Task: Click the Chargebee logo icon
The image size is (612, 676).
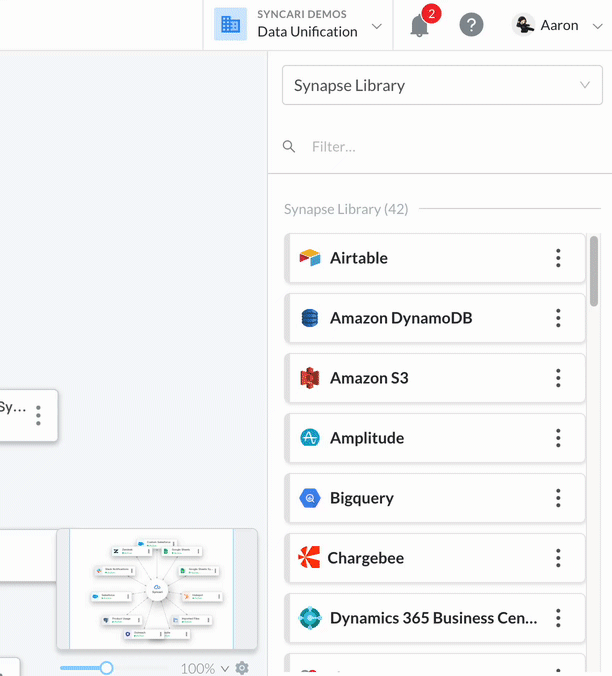Action: 309,557
